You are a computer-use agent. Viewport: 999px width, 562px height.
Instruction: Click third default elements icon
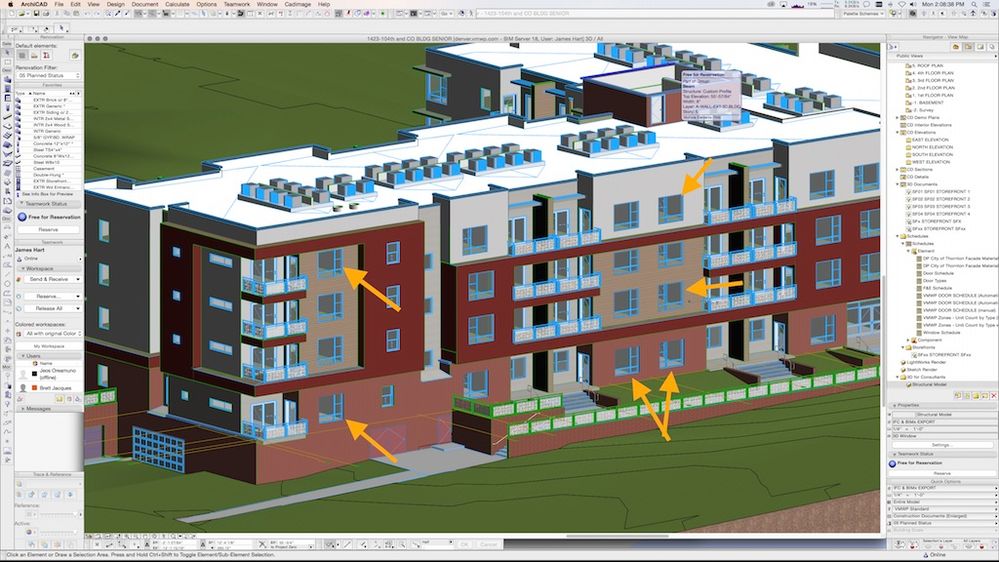pos(47,55)
